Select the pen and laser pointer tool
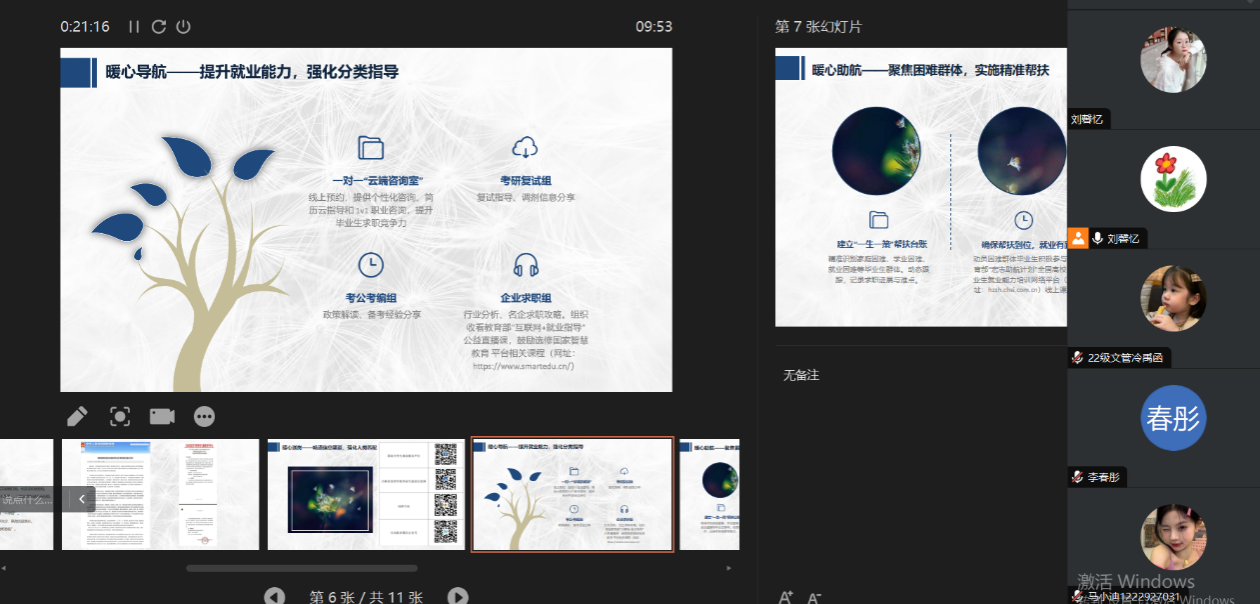This screenshot has width=1260, height=604. (x=77, y=416)
